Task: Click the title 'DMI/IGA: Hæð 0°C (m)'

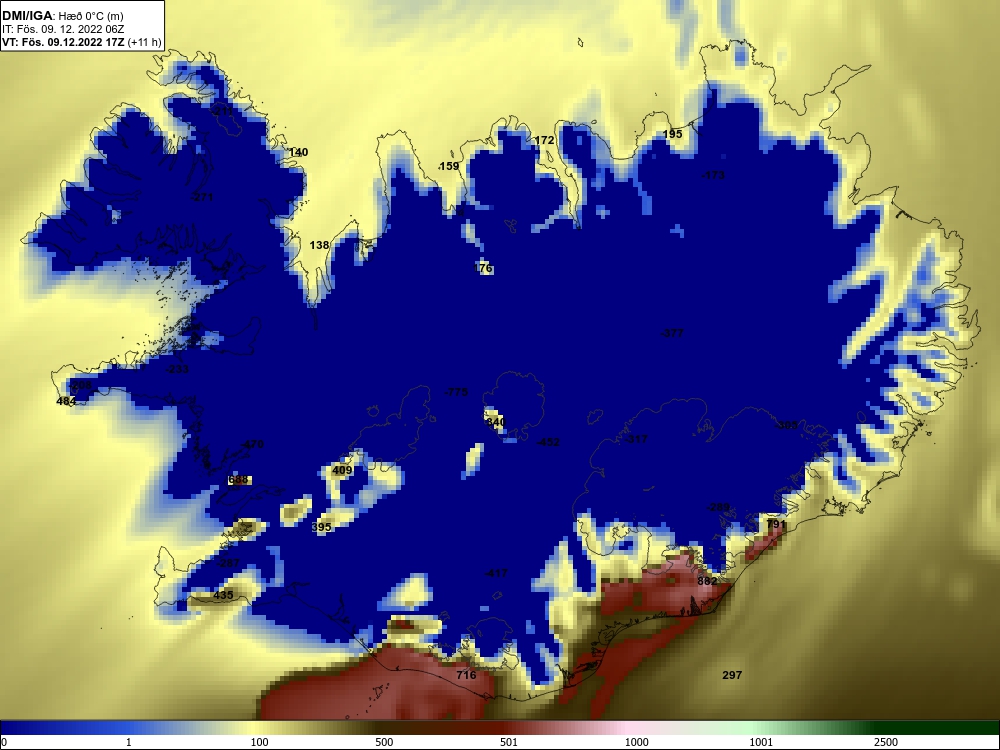Action: click(x=63, y=16)
